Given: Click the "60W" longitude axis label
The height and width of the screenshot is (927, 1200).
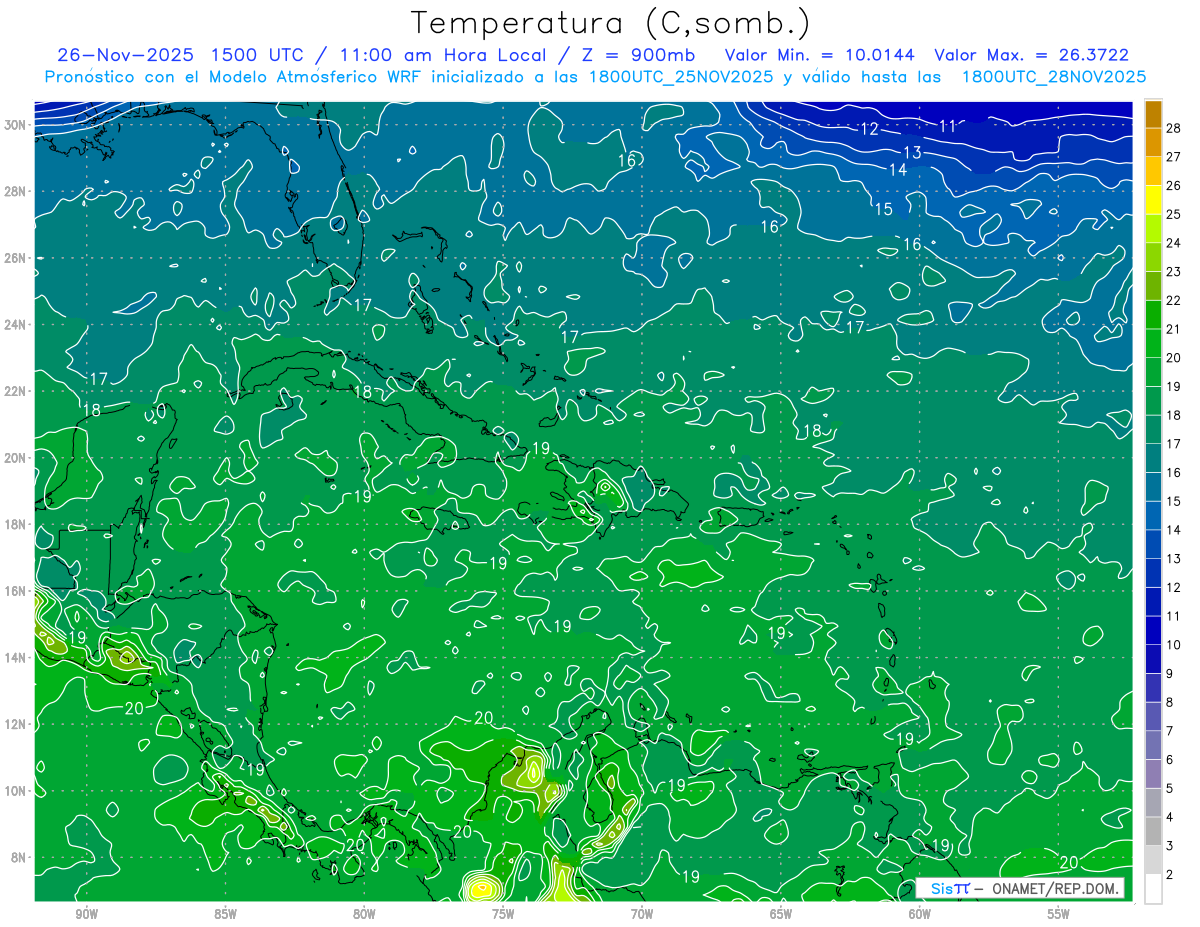Looking at the screenshot, I should tap(920, 915).
